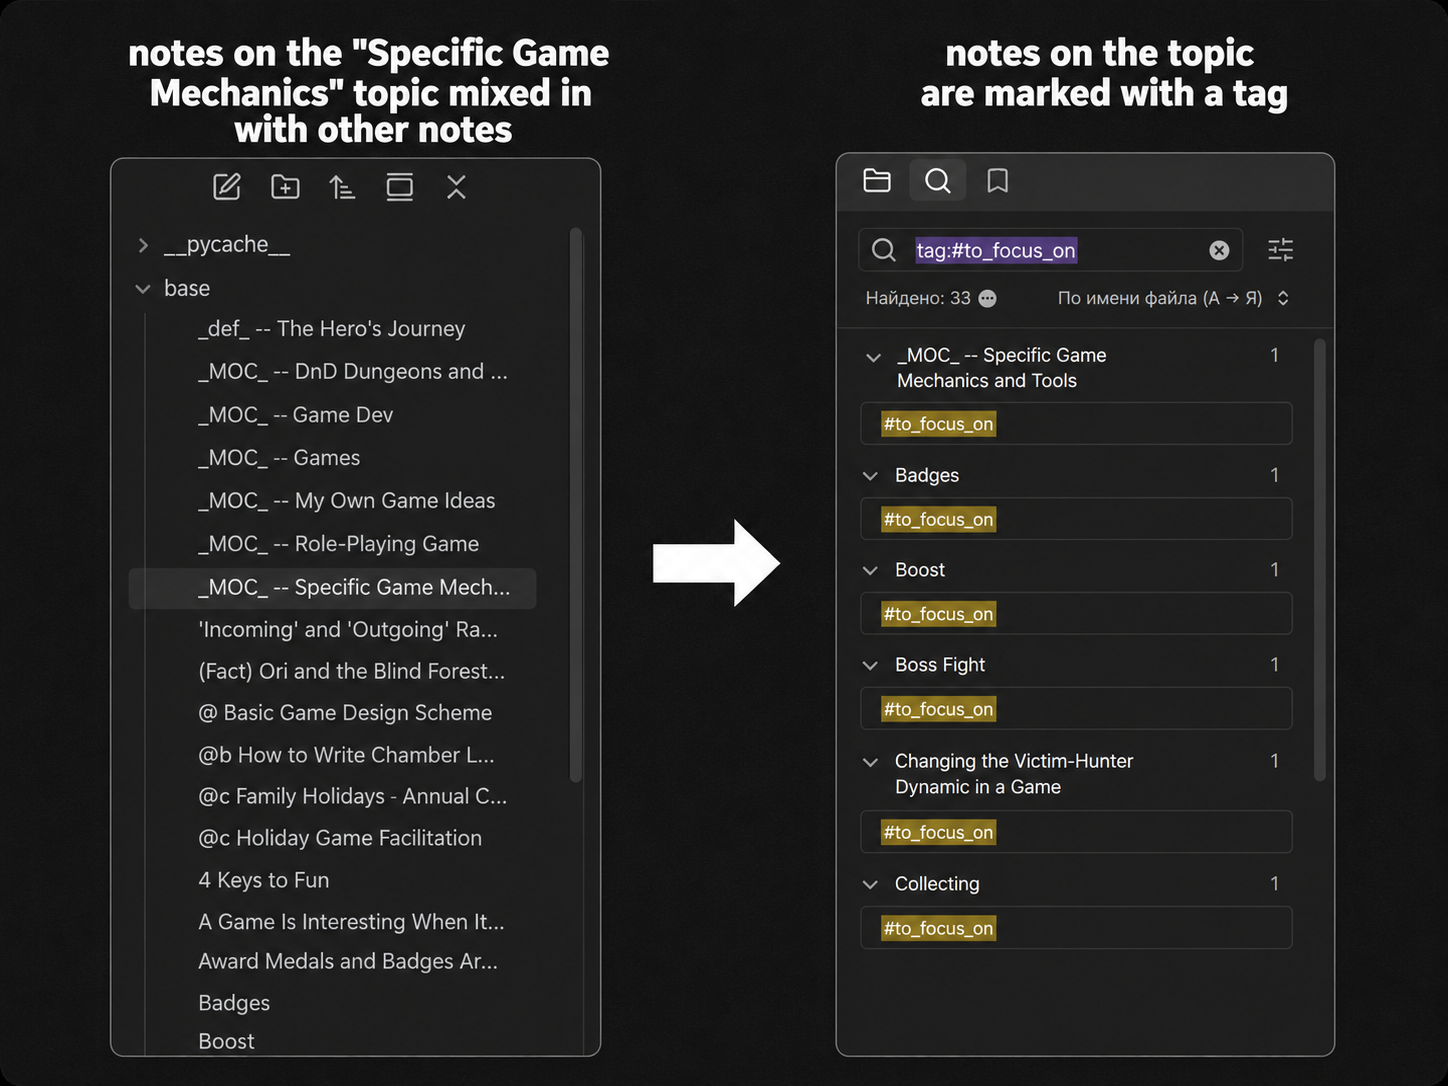This screenshot has height=1086, width=1448.
Task: Open 'A Game Is Interesting When It...' note
Action: point(351,922)
